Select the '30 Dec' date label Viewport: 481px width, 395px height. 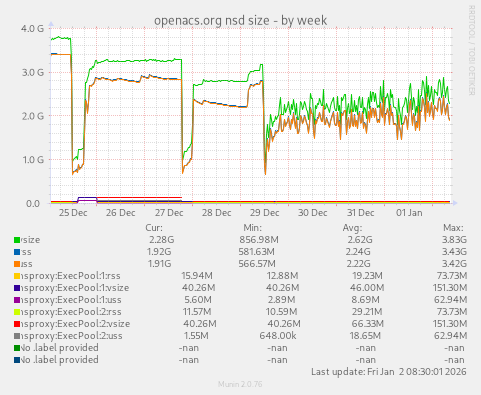point(313,213)
